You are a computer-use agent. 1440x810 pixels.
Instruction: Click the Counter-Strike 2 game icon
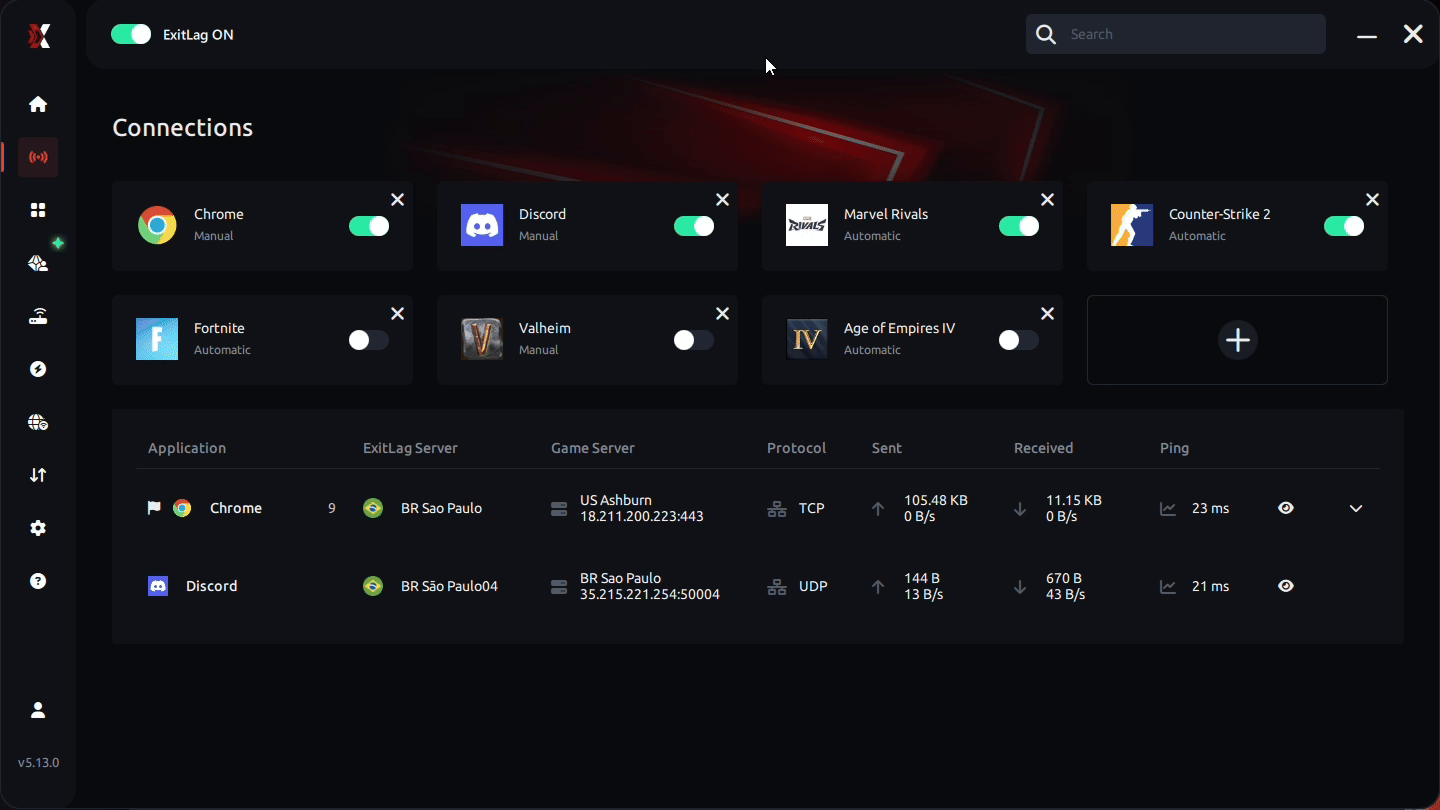[x=1132, y=225]
